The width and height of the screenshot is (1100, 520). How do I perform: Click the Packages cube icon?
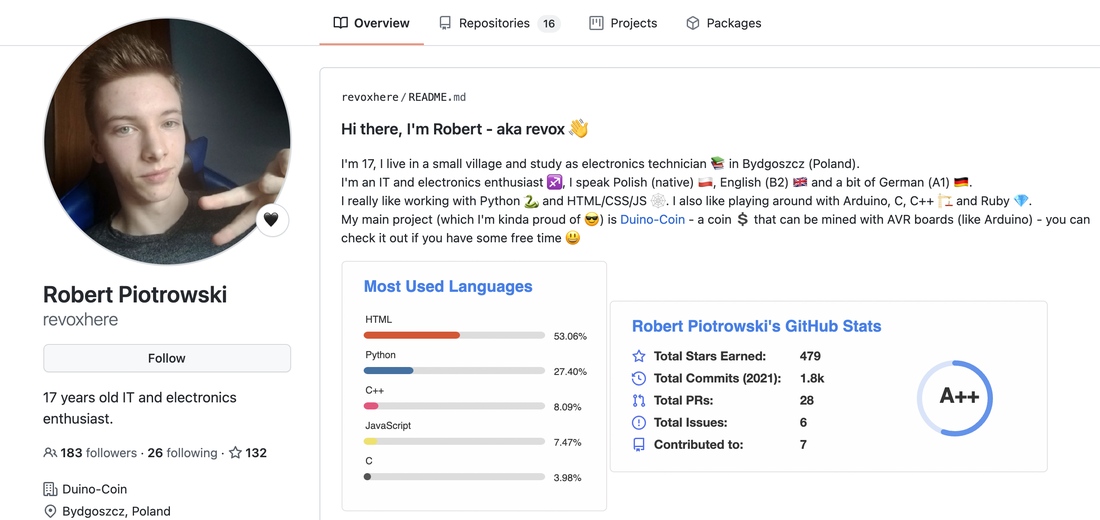click(x=692, y=23)
